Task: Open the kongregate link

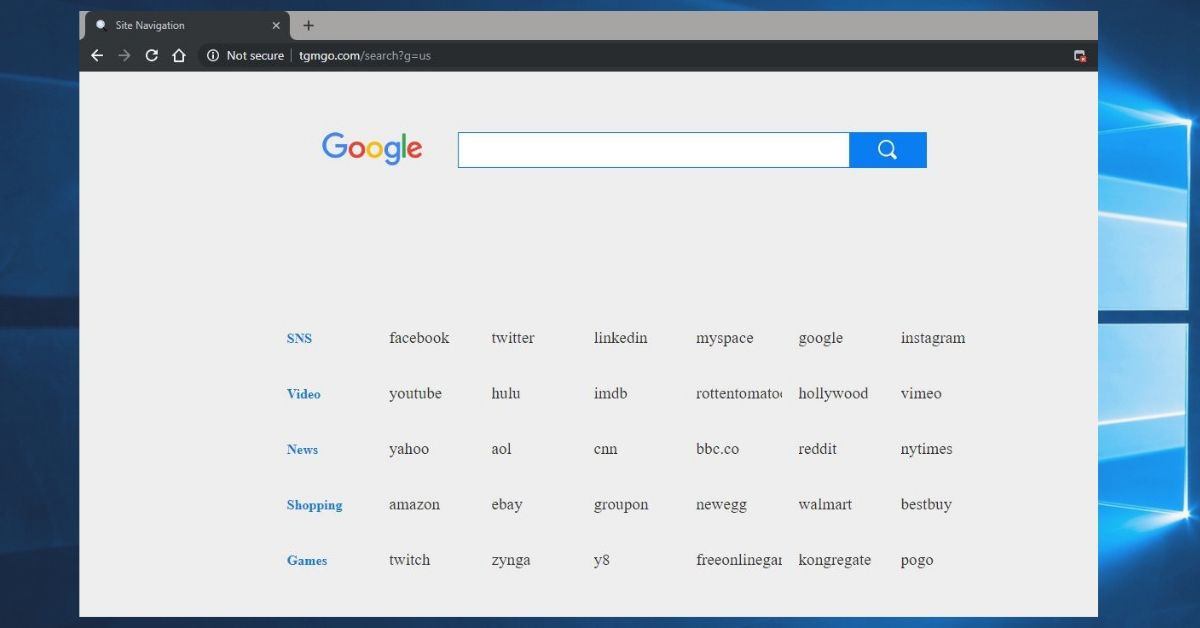Action: (835, 561)
